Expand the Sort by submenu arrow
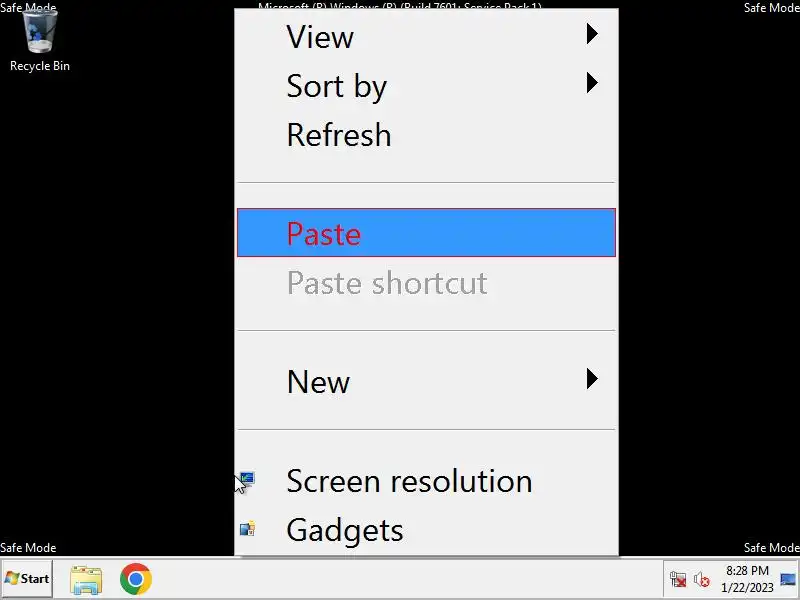Image resolution: width=800 pixels, height=600 pixels. tap(592, 84)
